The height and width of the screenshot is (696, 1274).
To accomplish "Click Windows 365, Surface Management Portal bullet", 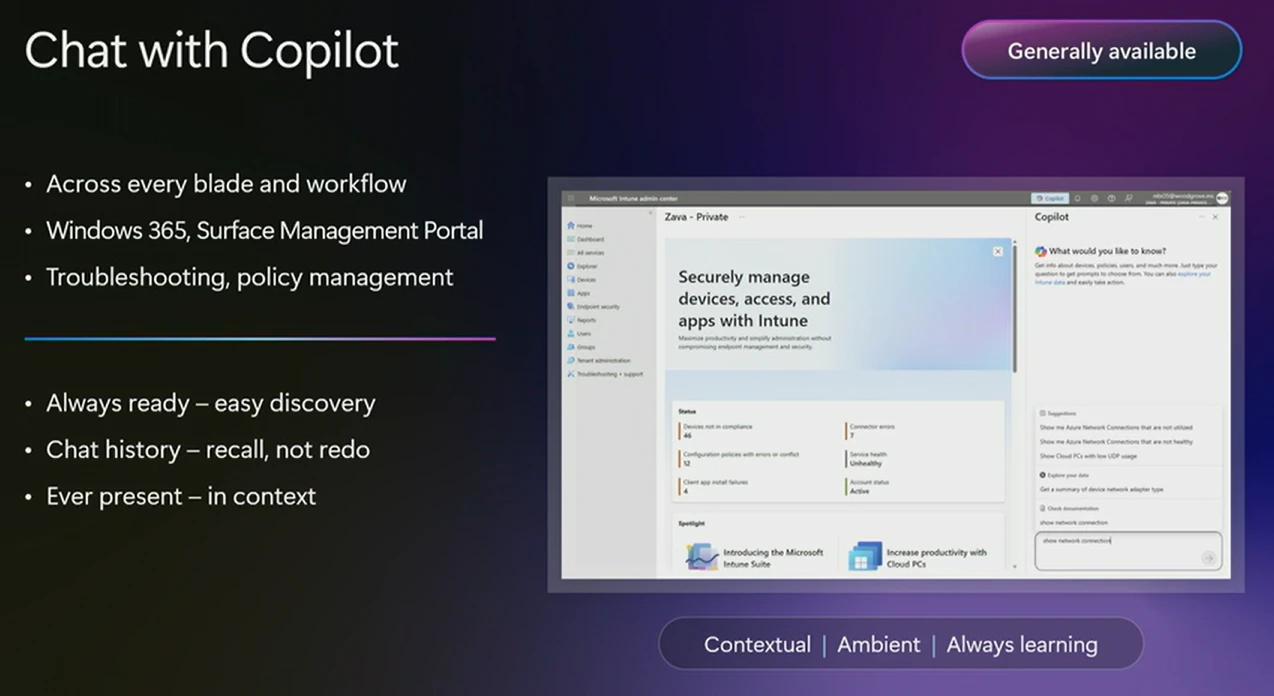I will pyautogui.click(x=265, y=231).
